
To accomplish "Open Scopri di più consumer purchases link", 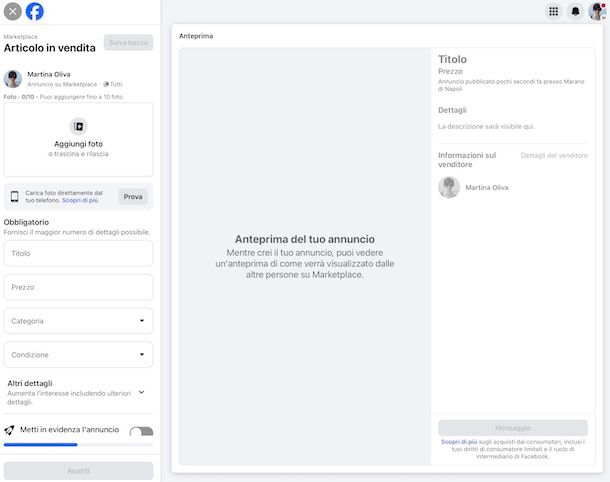I will coord(459,442).
